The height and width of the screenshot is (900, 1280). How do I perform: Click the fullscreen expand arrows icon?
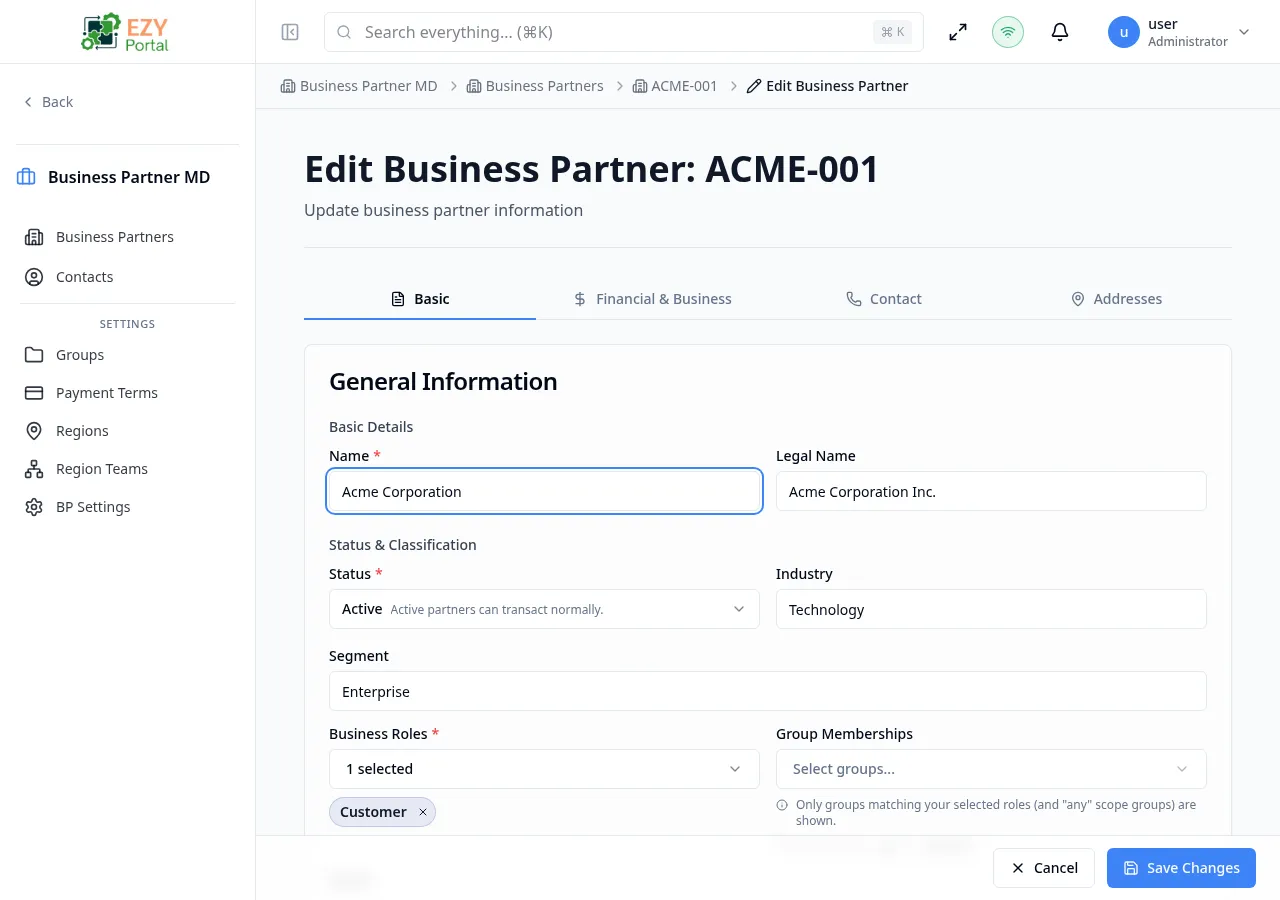point(957,31)
